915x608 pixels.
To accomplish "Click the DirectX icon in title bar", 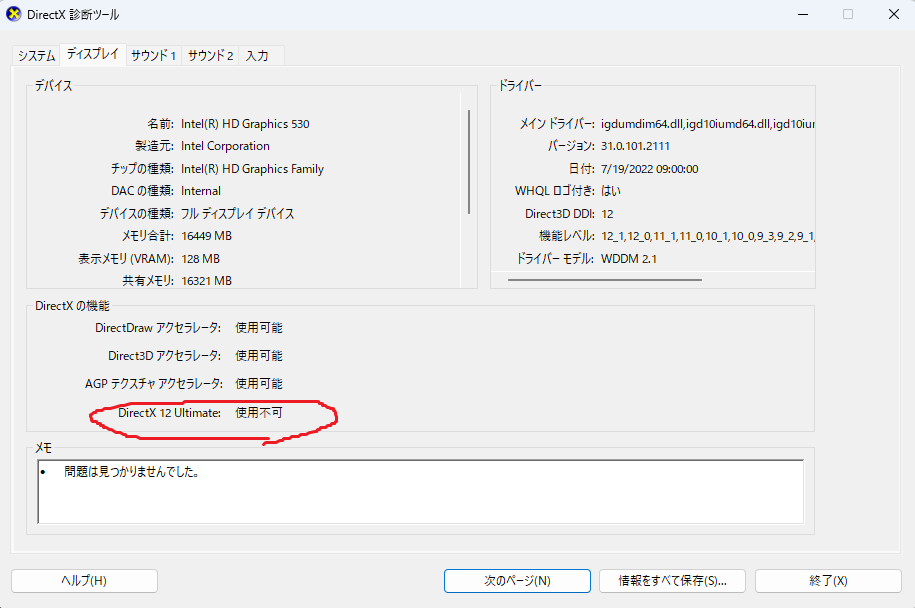I will (x=13, y=14).
